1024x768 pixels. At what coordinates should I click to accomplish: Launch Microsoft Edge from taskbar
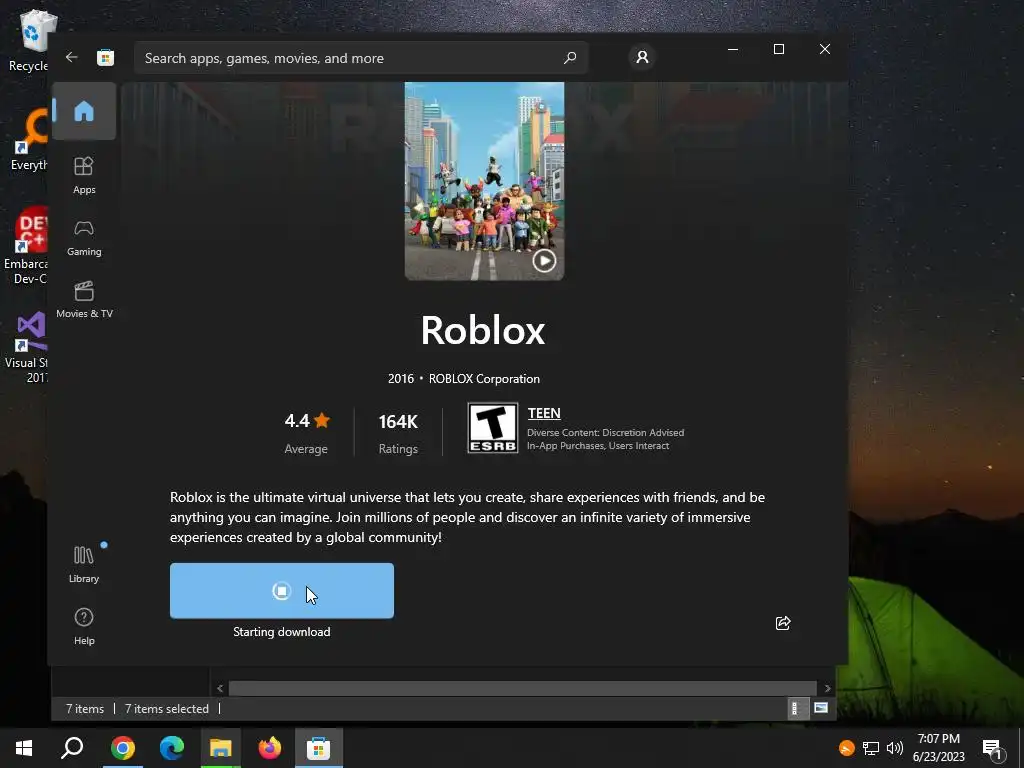click(x=172, y=748)
